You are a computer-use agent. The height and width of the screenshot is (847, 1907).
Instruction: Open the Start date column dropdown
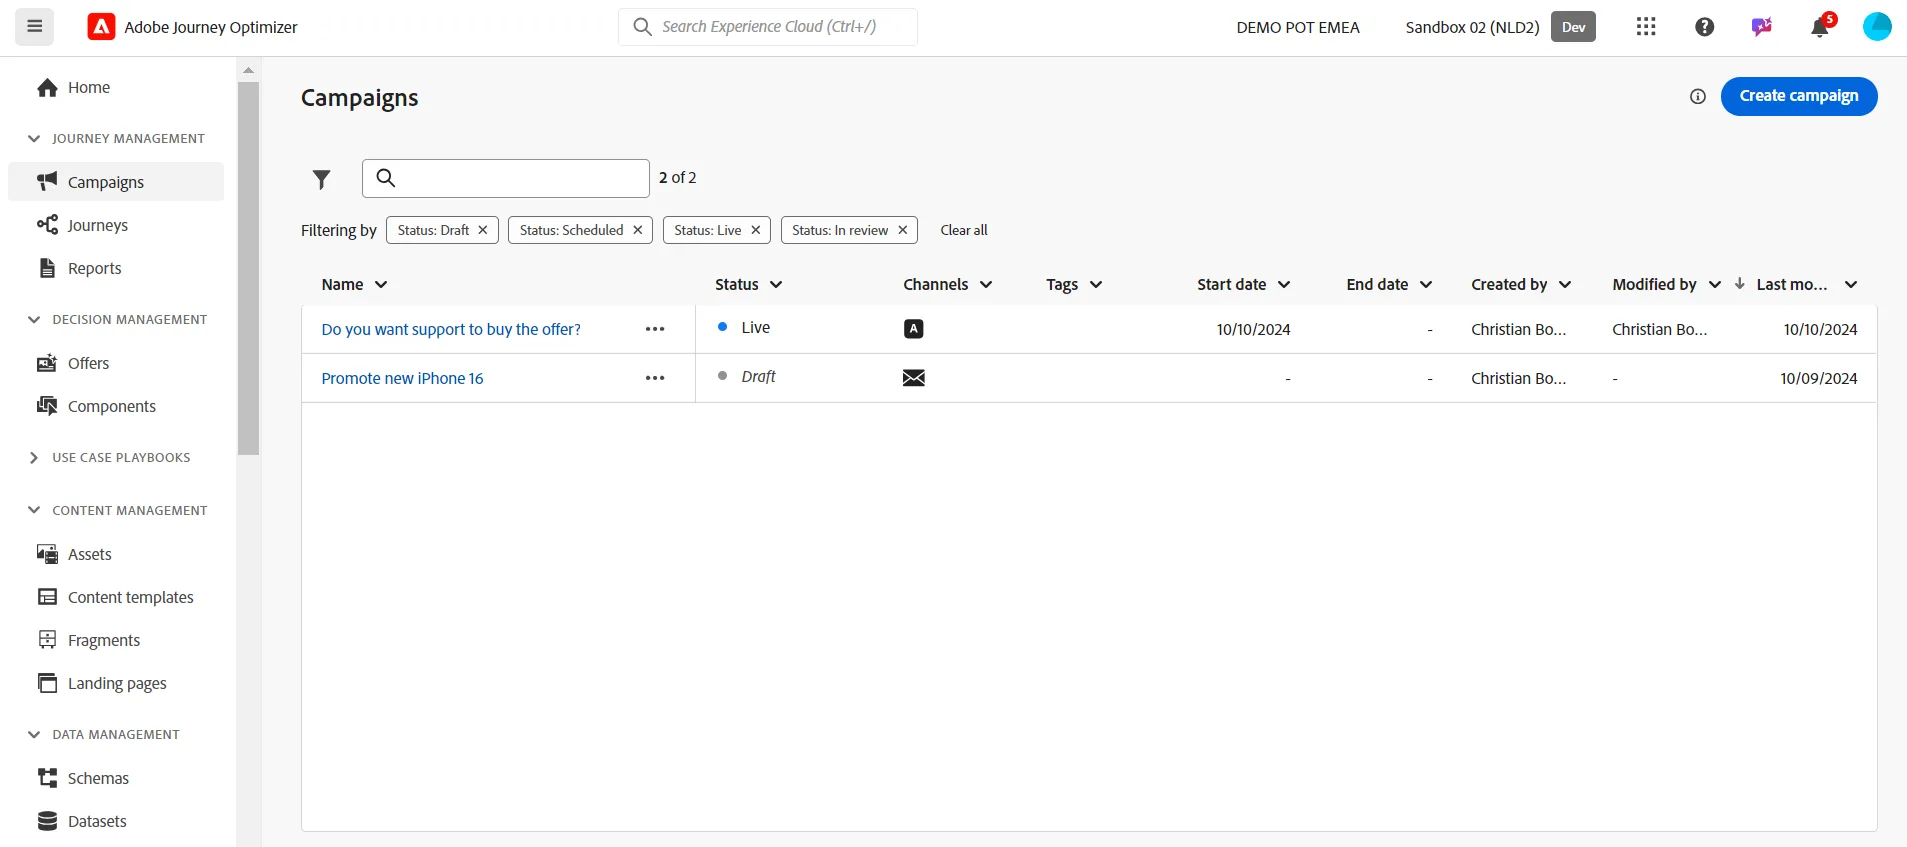tap(1284, 285)
